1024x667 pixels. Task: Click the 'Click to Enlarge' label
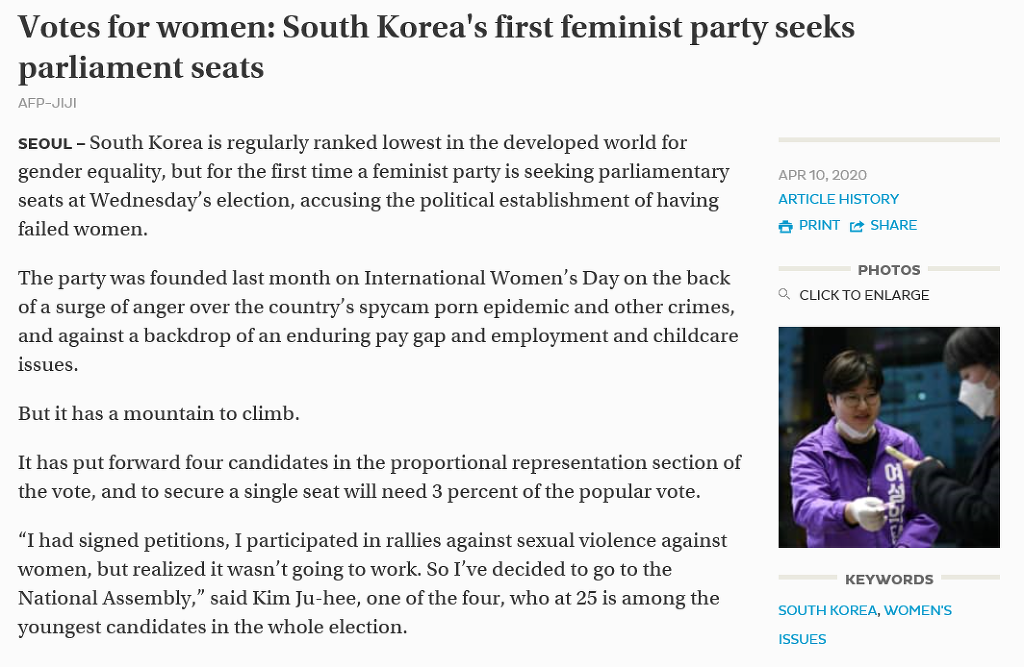[x=864, y=295]
